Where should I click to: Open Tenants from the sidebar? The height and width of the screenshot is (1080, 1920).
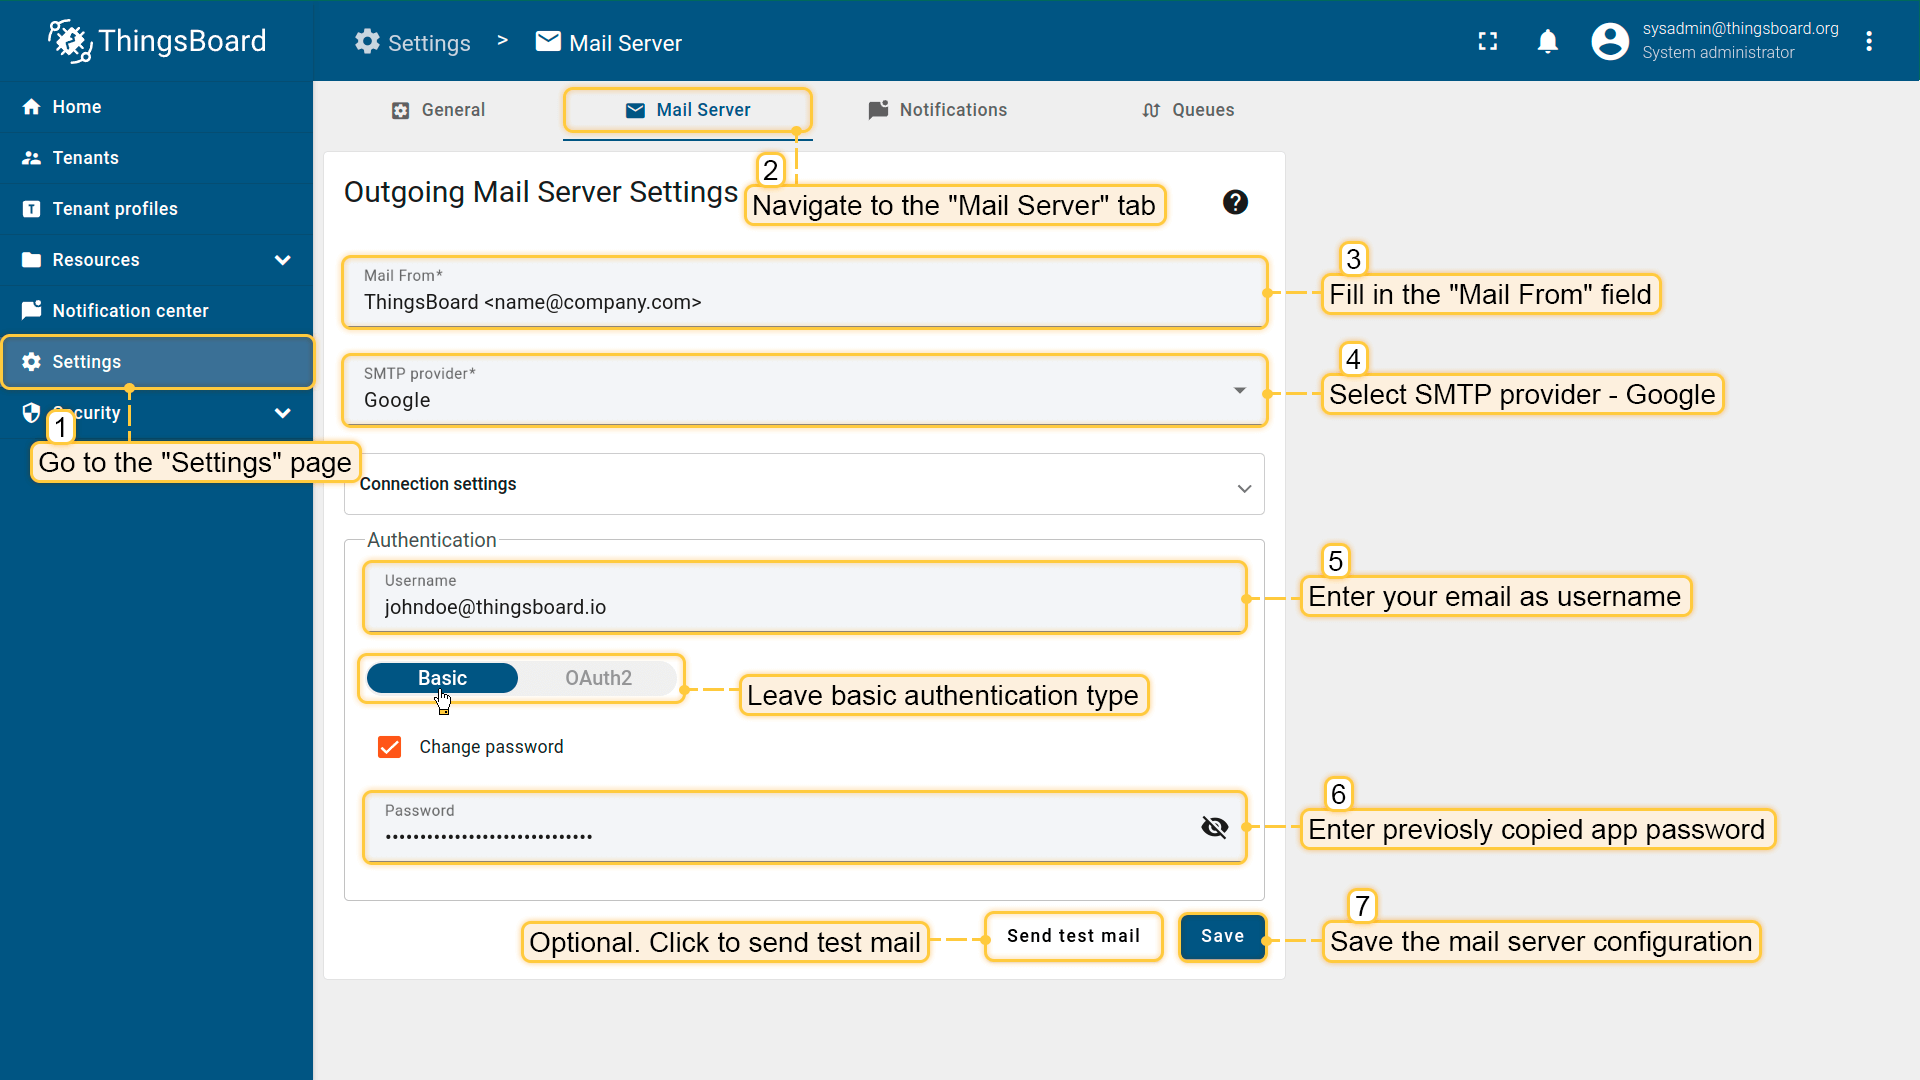(x=85, y=158)
